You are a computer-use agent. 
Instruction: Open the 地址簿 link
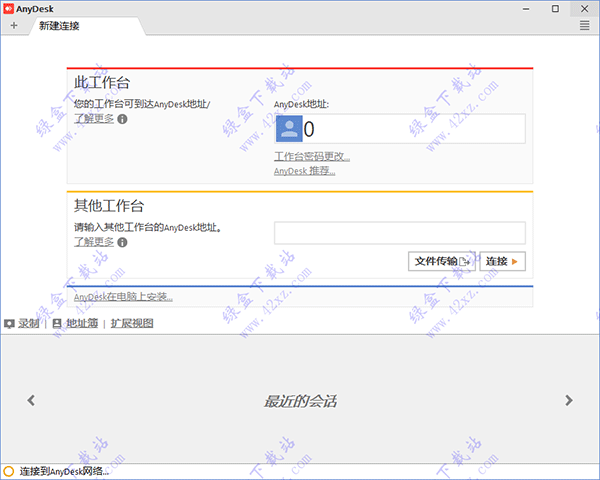click(x=82, y=323)
